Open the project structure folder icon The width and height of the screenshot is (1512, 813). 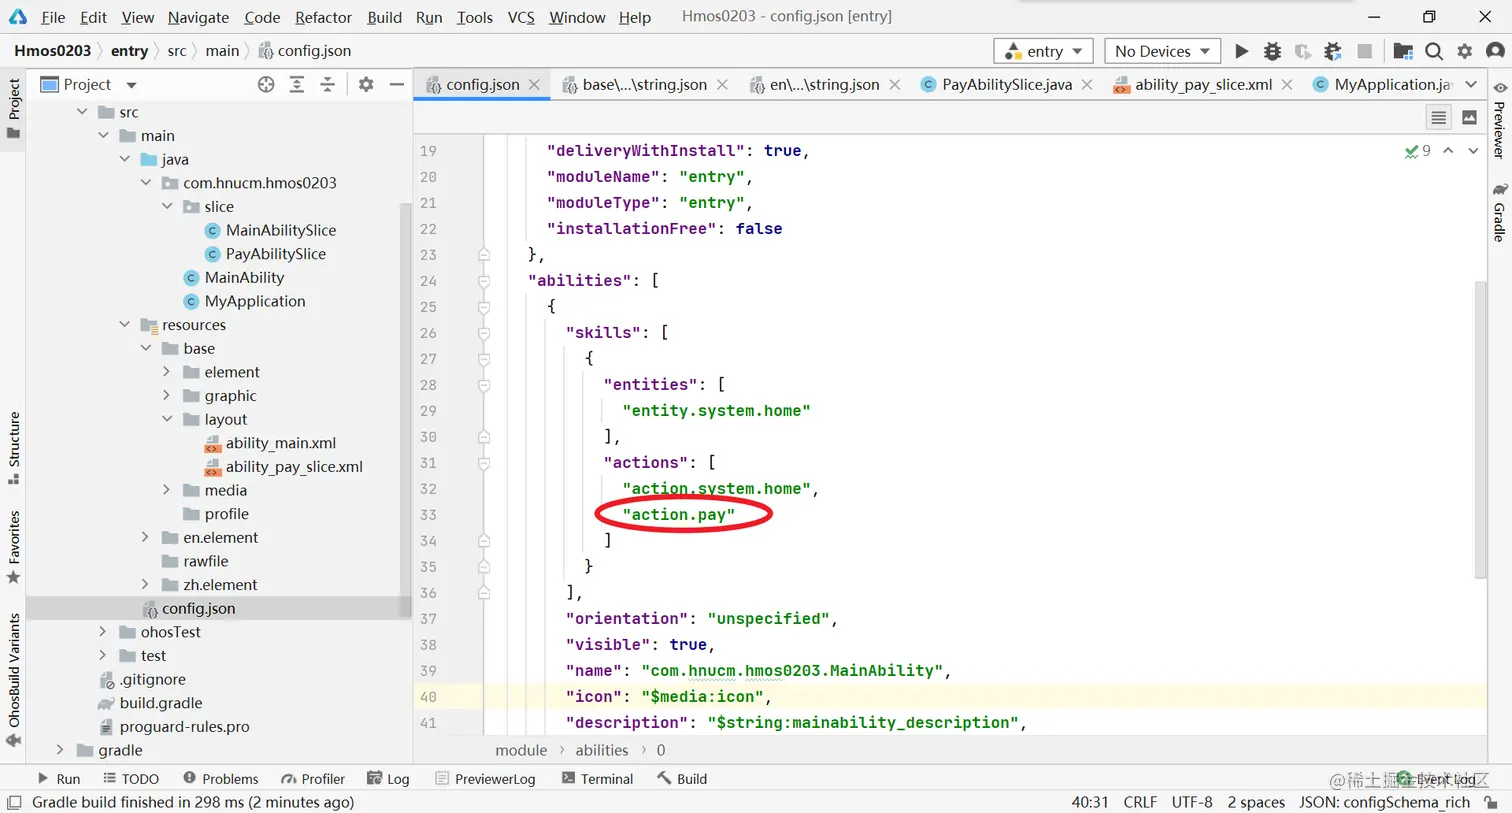click(1403, 51)
